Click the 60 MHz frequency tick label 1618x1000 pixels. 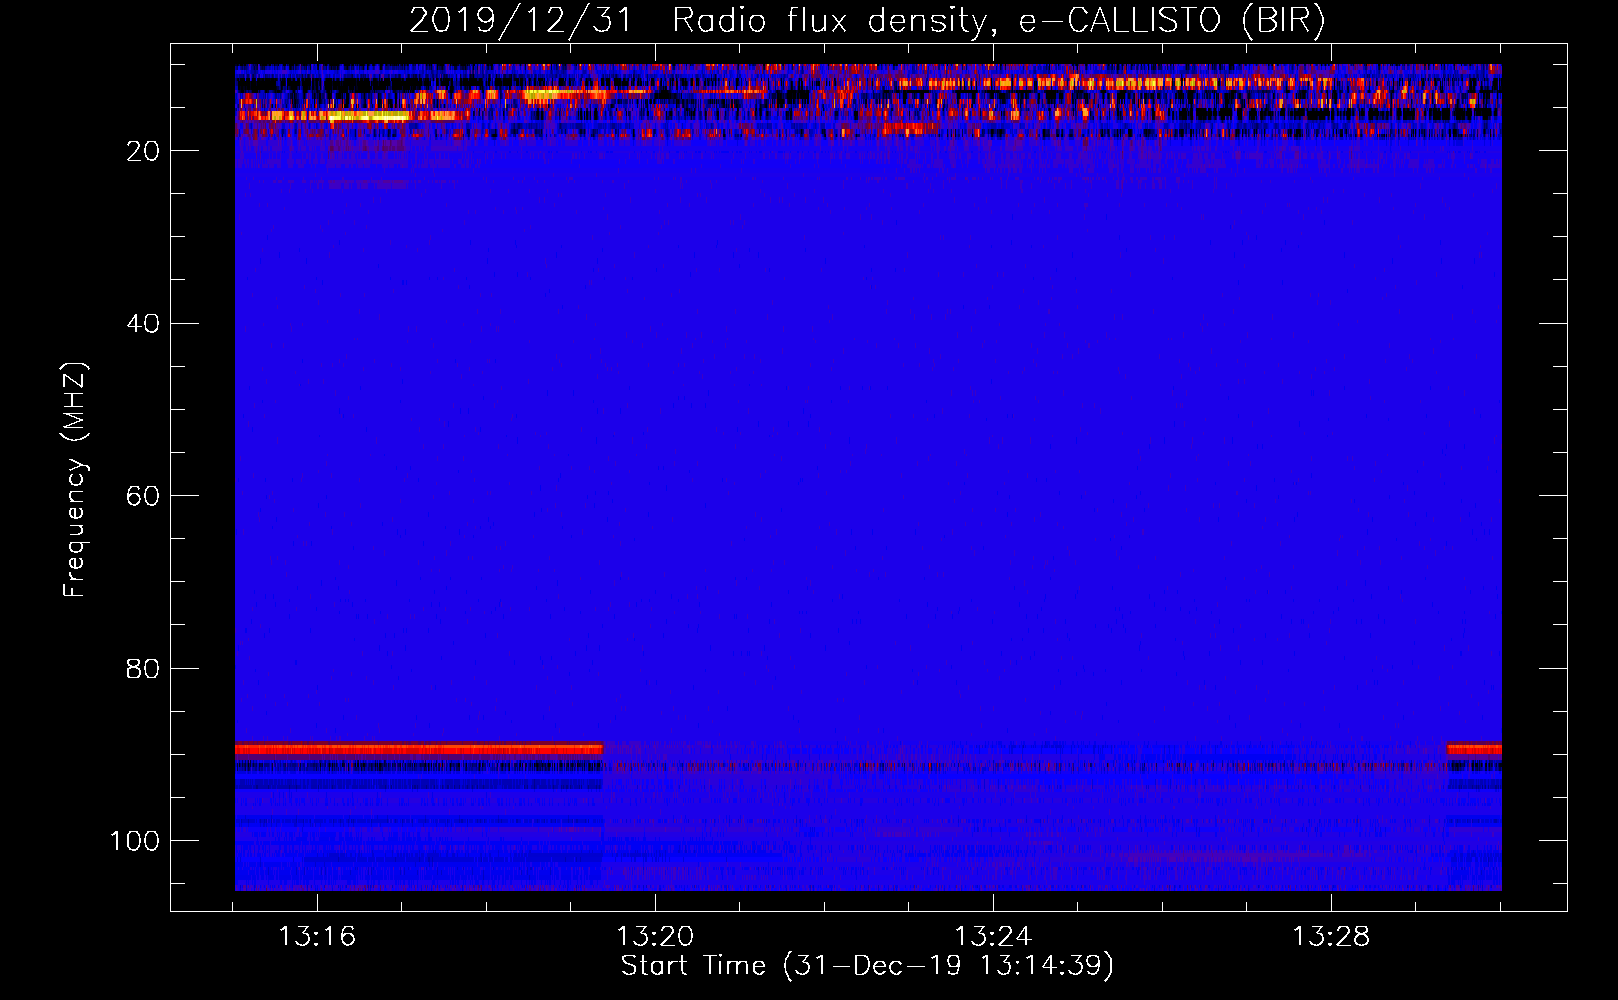[143, 496]
